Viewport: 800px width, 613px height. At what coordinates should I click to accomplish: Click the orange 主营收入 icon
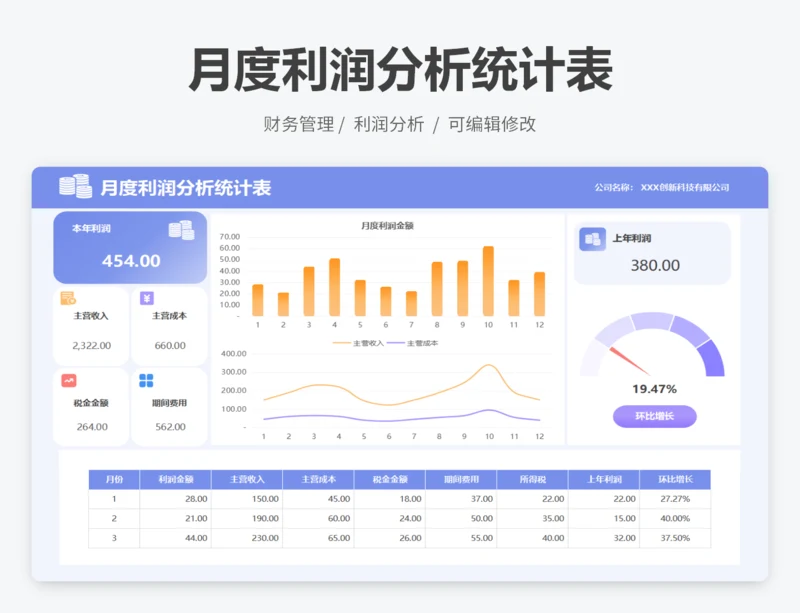(x=68, y=298)
